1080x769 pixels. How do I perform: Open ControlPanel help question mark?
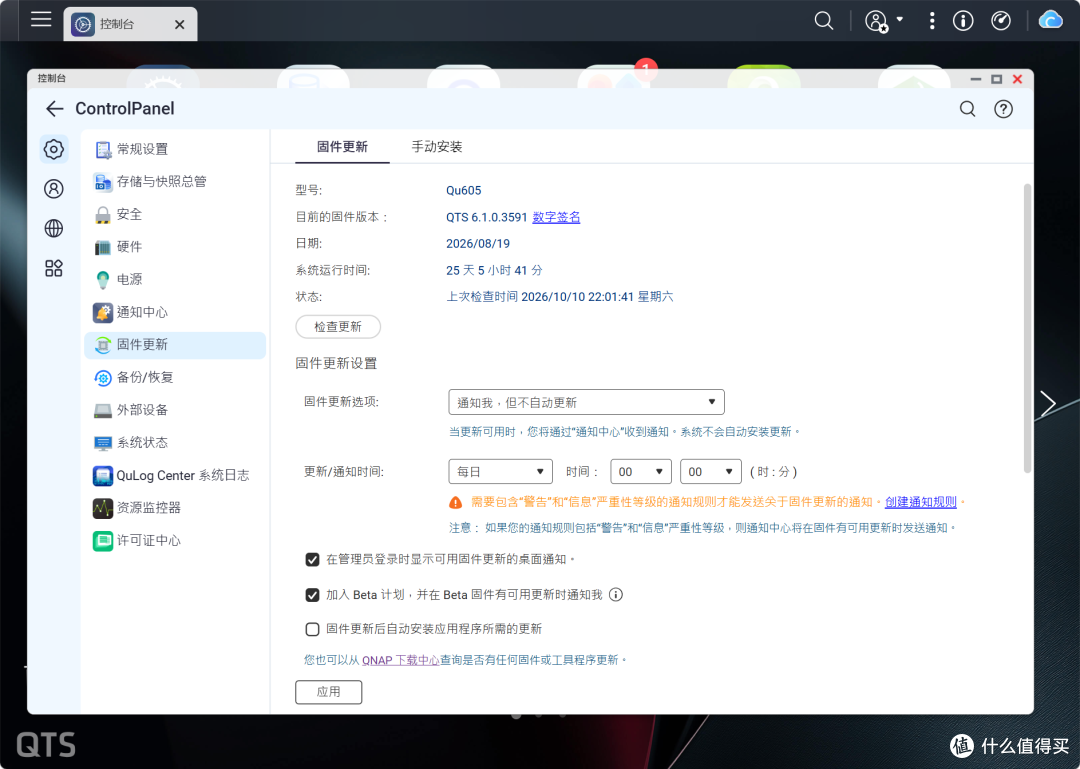(1004, 109)
